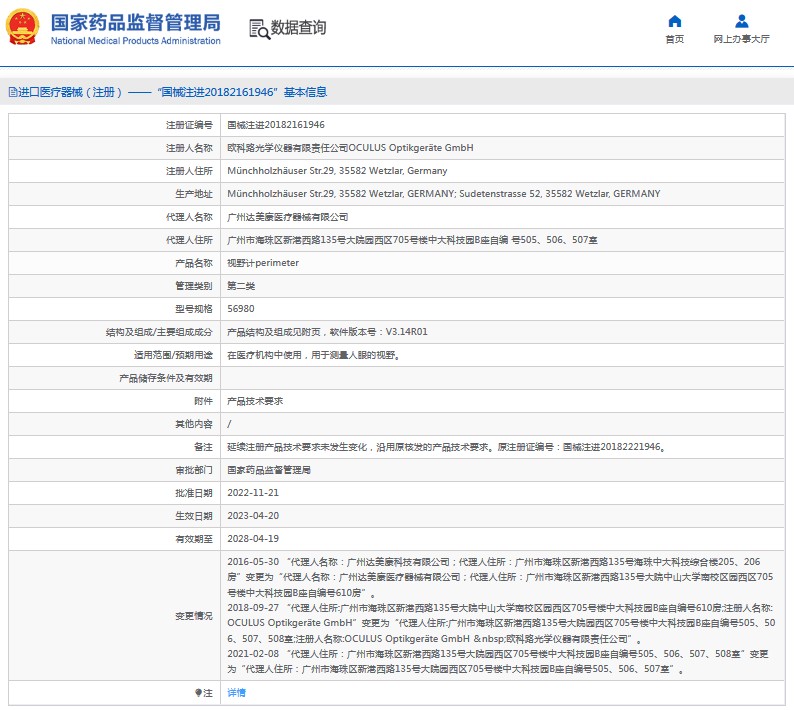Click the 结构及组成/主要组成成分 label

click(x=159, y=332)
